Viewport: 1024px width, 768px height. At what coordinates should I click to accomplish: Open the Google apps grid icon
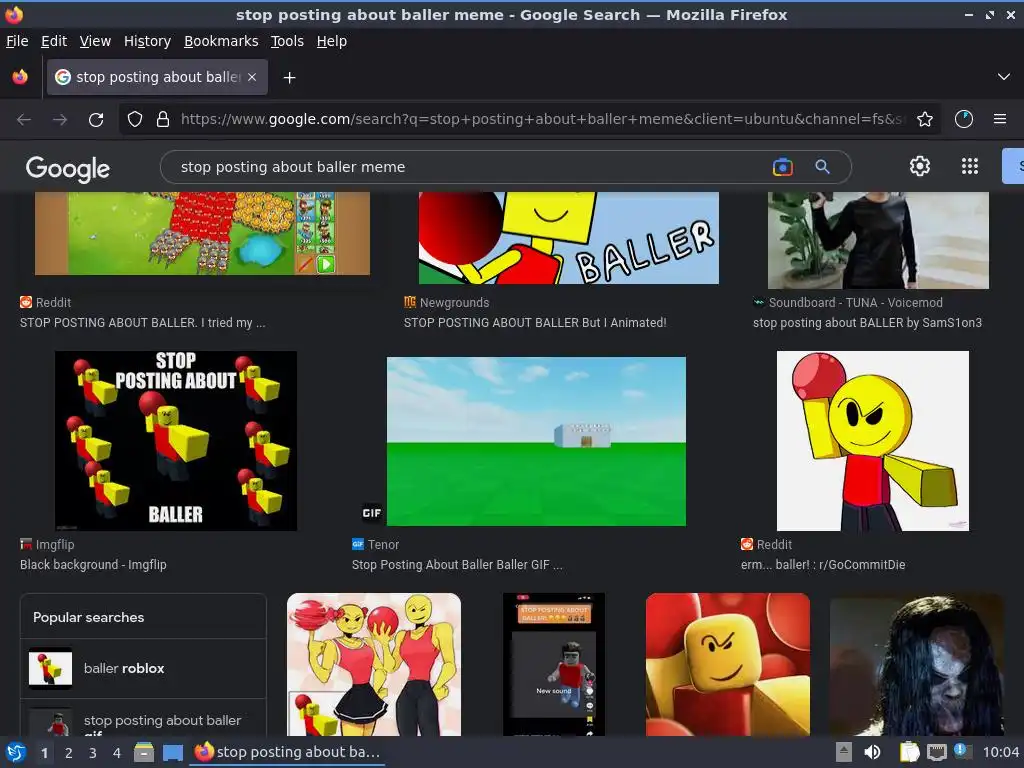coord(970,167)
